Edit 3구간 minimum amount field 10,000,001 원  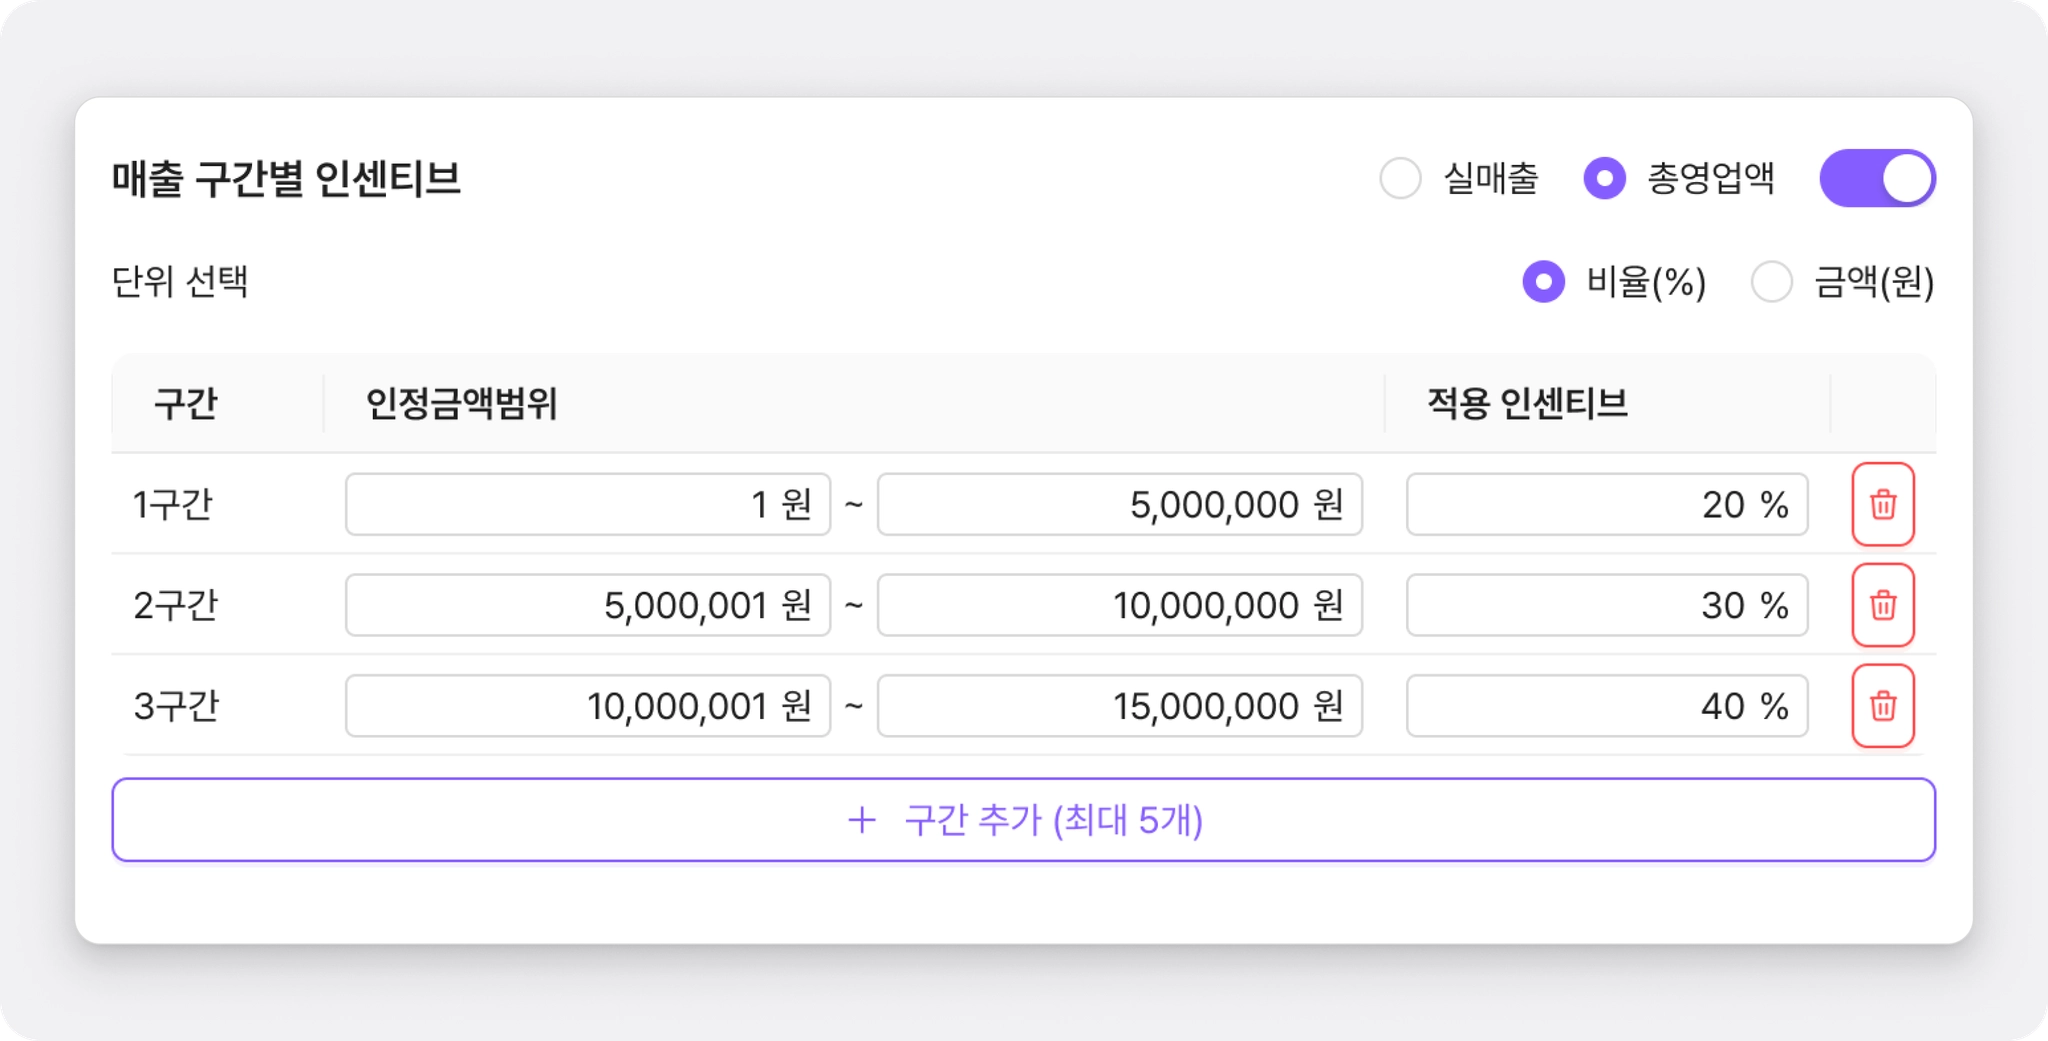588,706
